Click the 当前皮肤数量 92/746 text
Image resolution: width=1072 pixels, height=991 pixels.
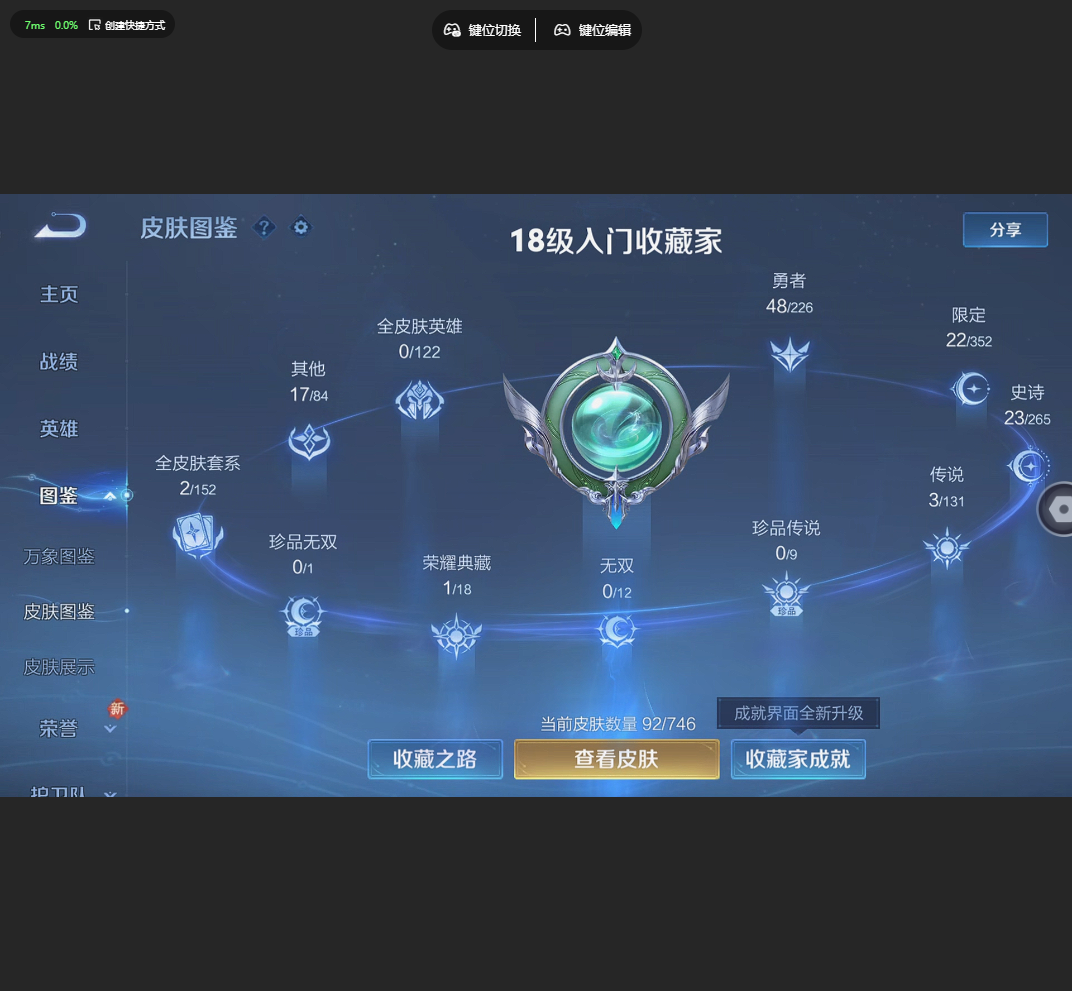[618, 724]
